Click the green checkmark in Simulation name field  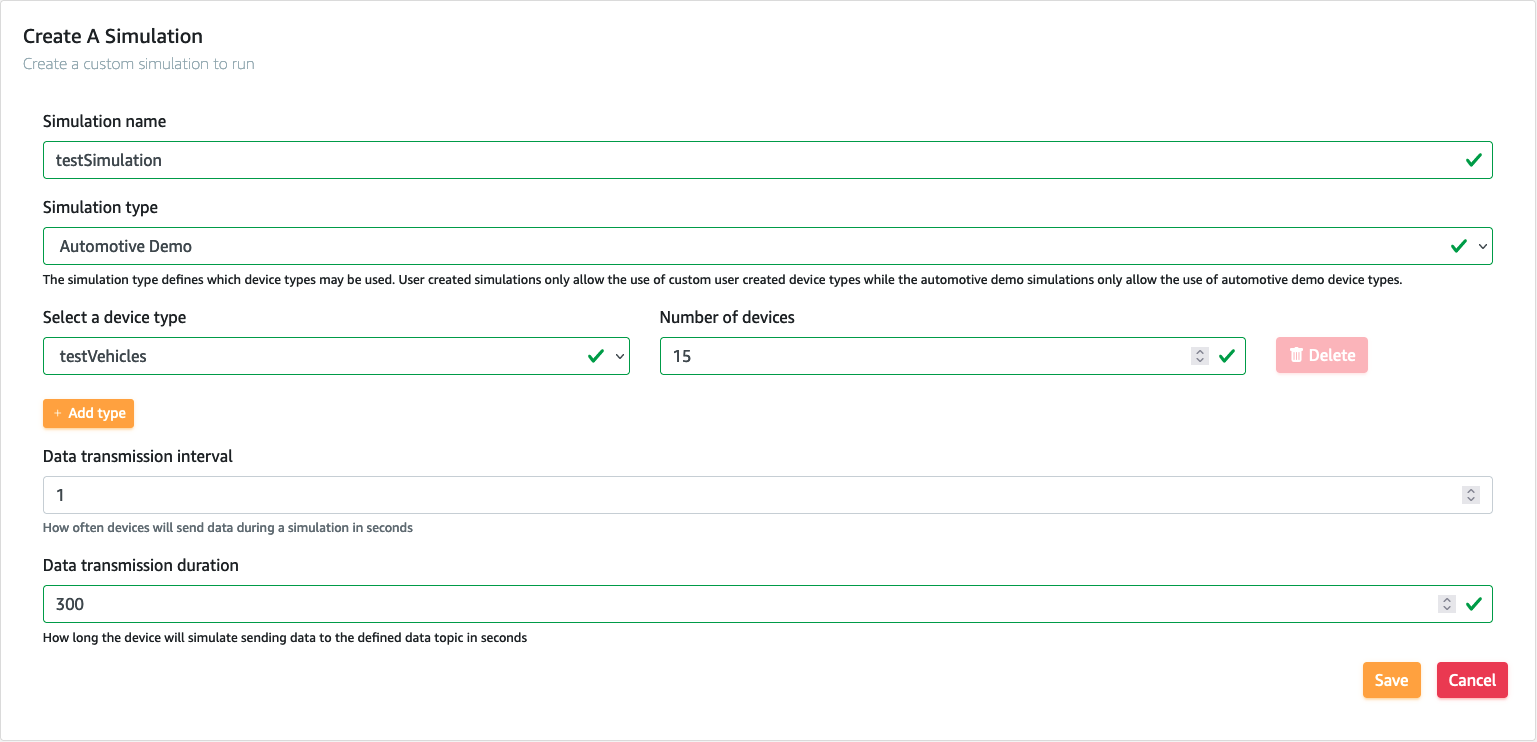(x=1473, y=160)
